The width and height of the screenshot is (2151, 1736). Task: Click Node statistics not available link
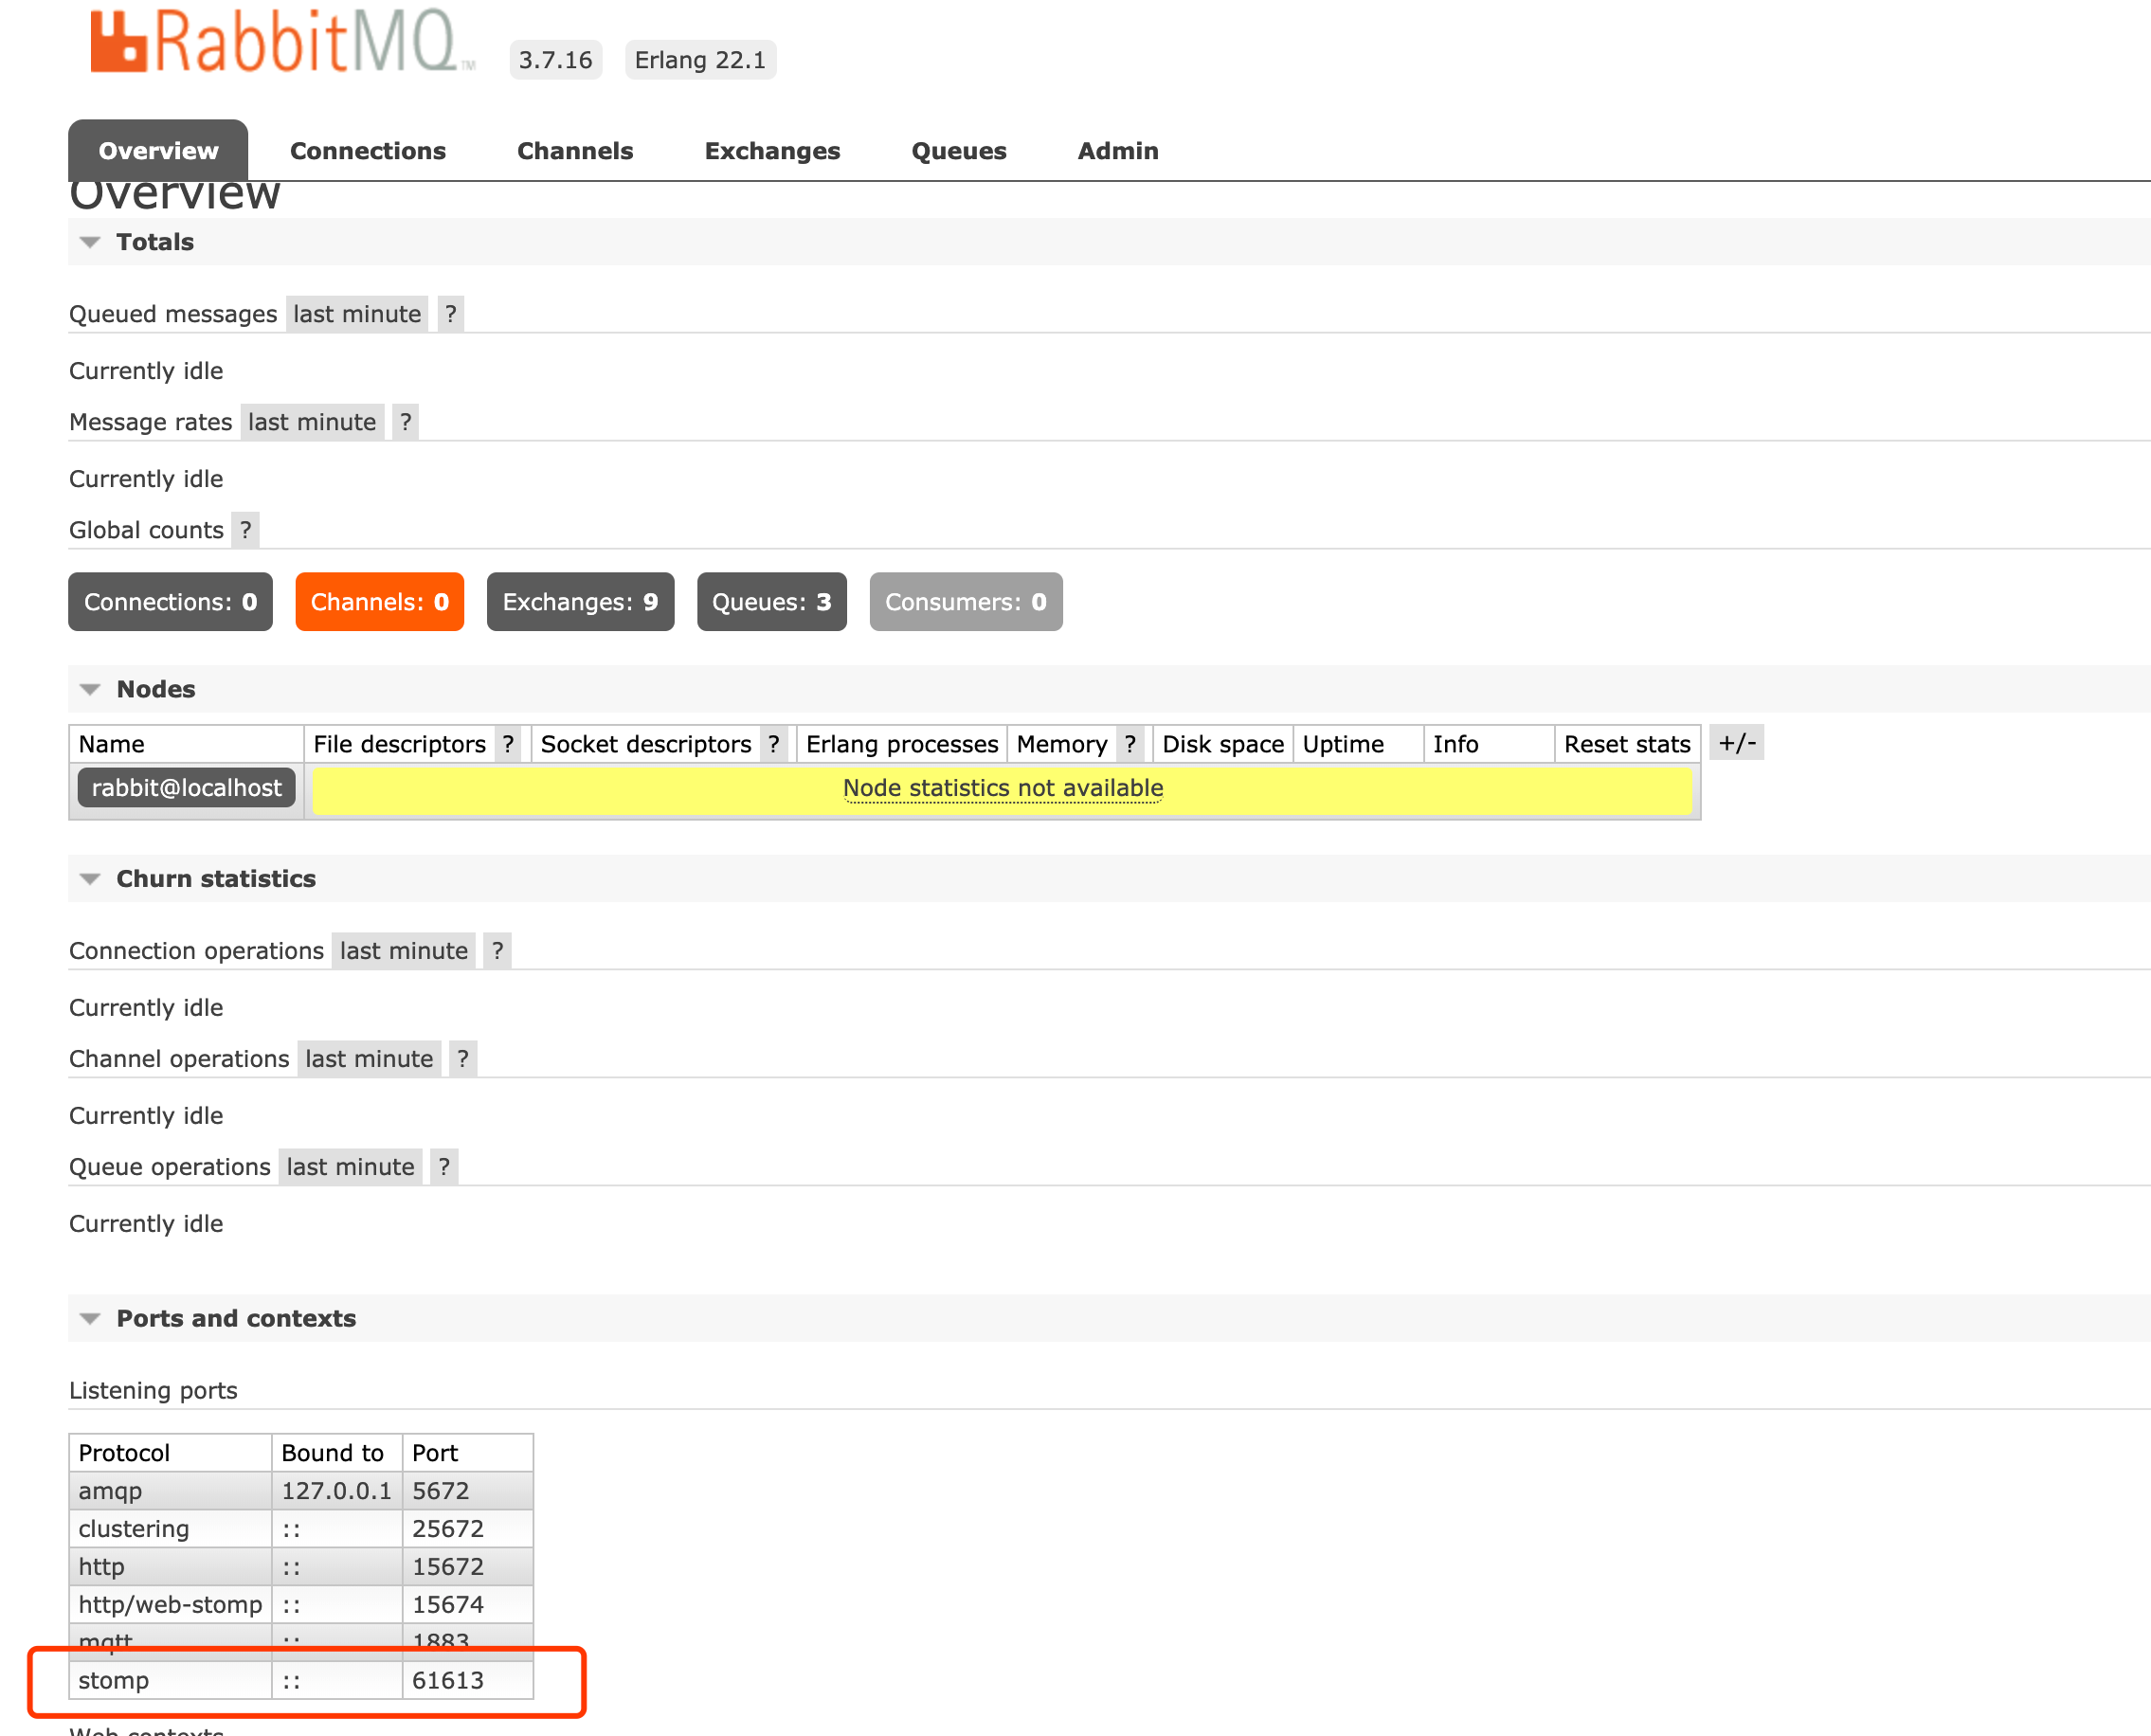point(1002,788)
